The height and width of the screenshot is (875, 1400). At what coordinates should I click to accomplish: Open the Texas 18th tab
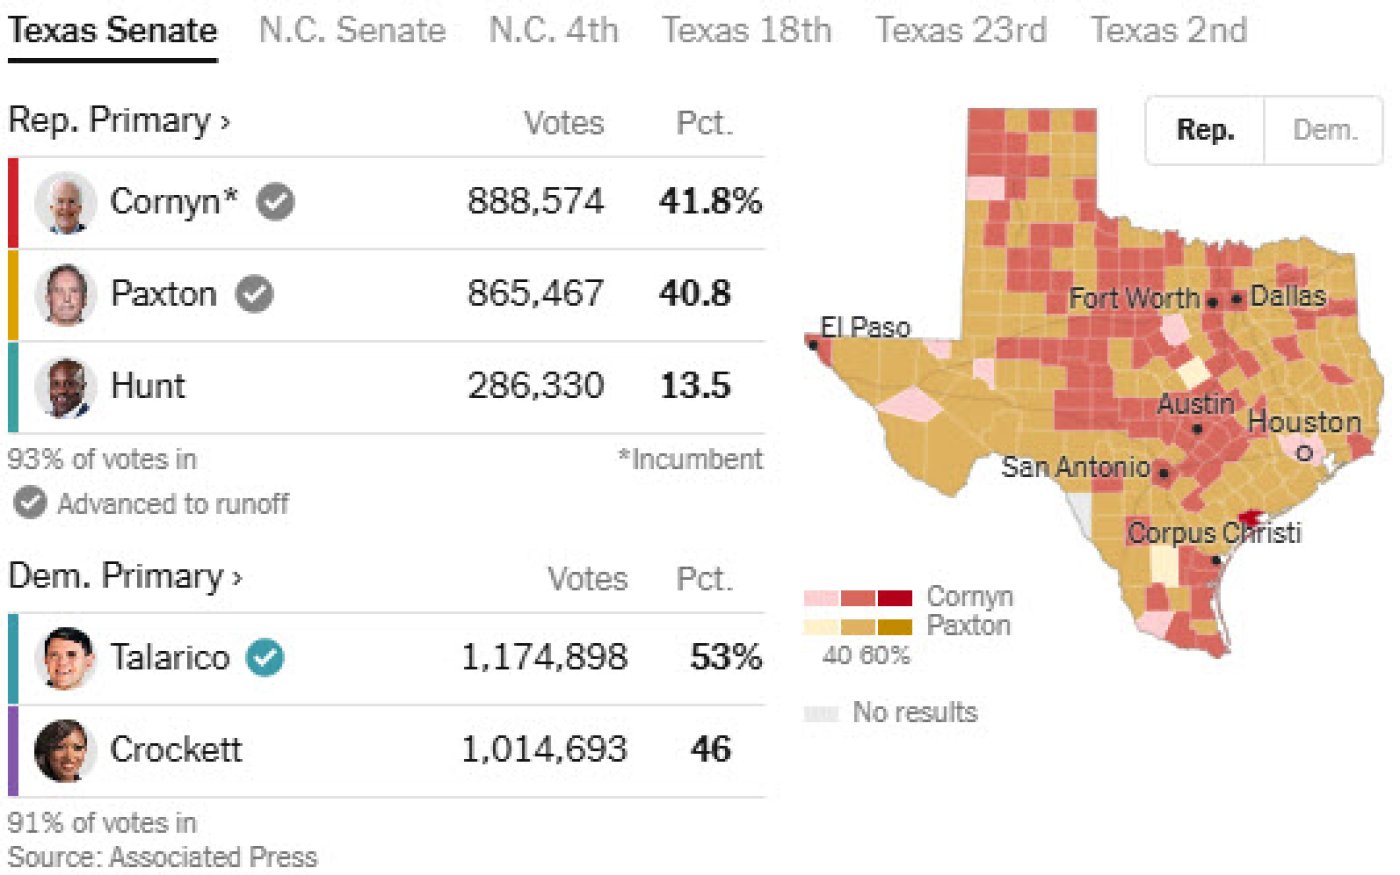click(x=746, y=30)
